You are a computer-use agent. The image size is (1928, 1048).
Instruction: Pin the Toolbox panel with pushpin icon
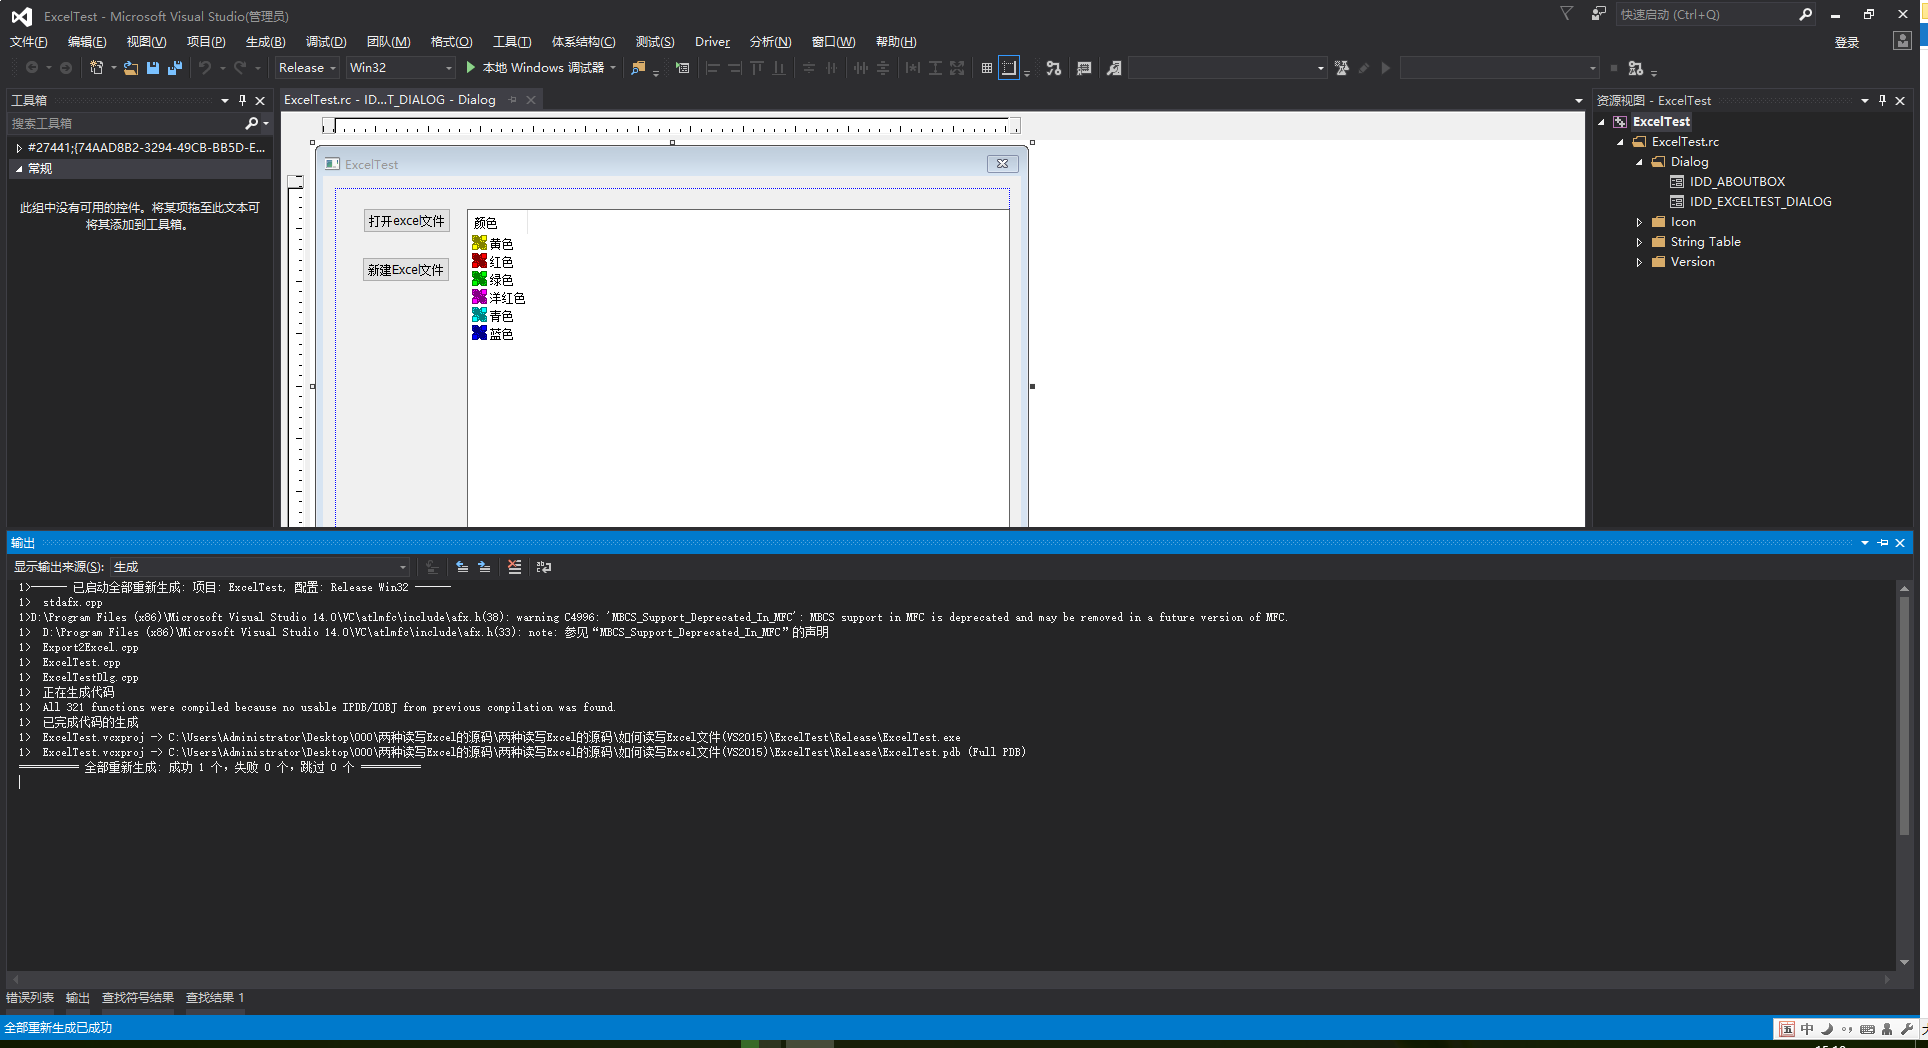click(242, 100)
